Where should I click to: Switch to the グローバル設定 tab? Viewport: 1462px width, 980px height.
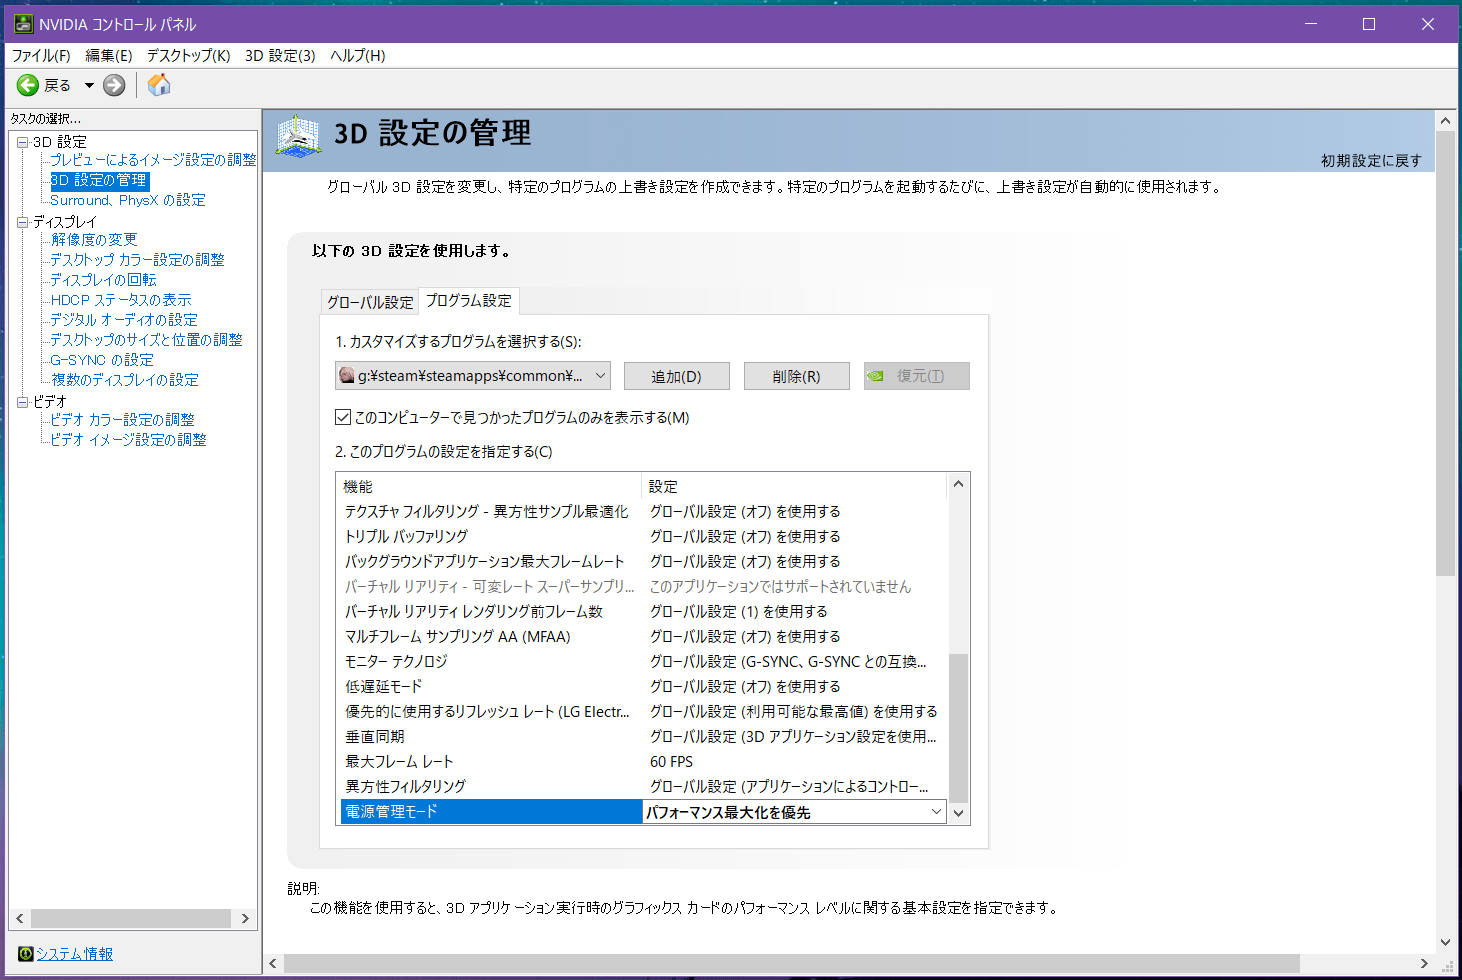tap(370, 302)
